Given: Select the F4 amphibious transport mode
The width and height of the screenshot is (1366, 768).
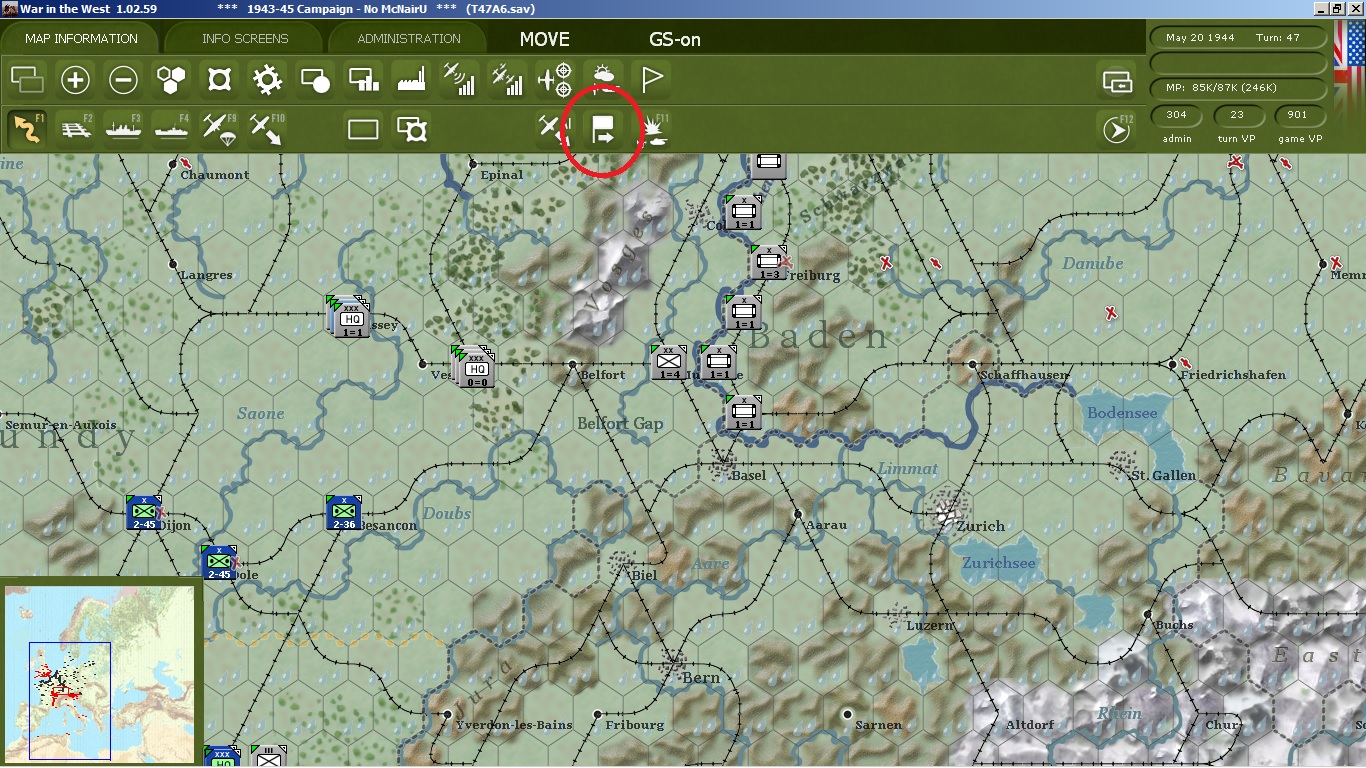Looking at the screenshot, I should coord(171,129).
